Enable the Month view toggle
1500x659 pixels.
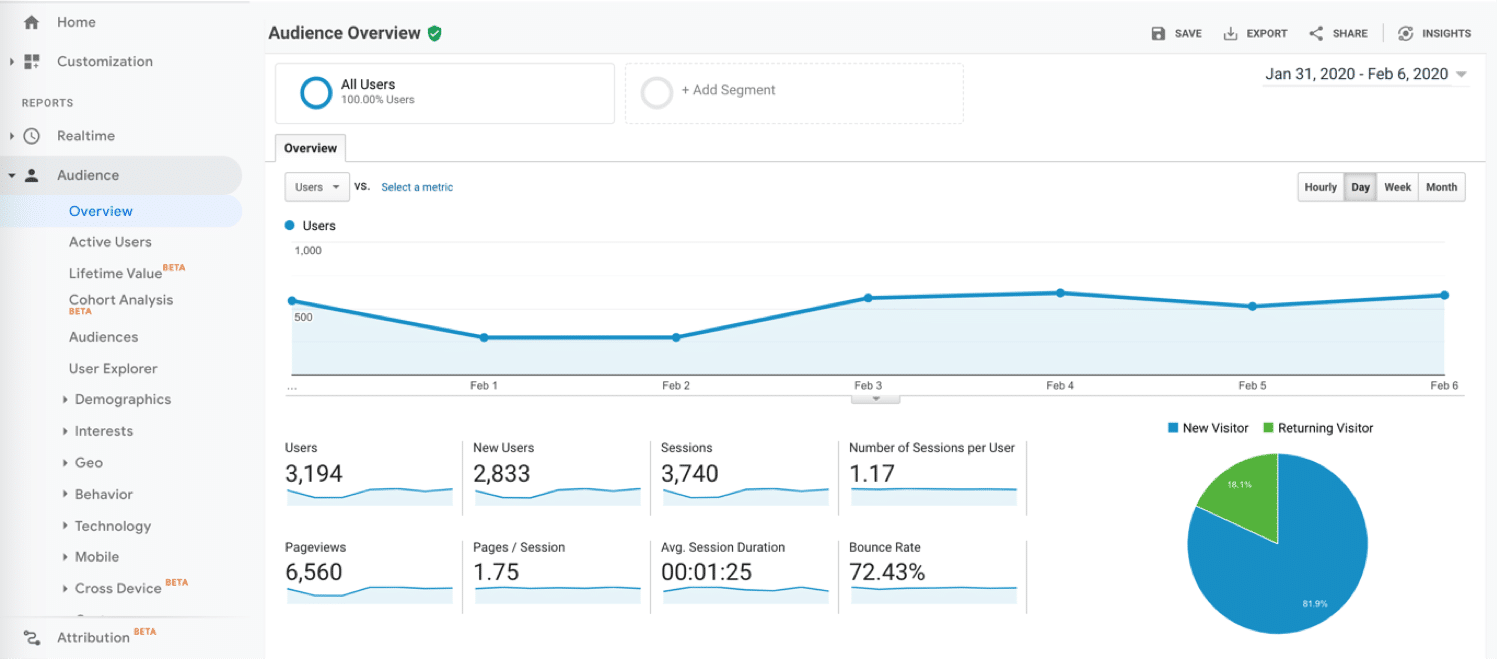1441,186
